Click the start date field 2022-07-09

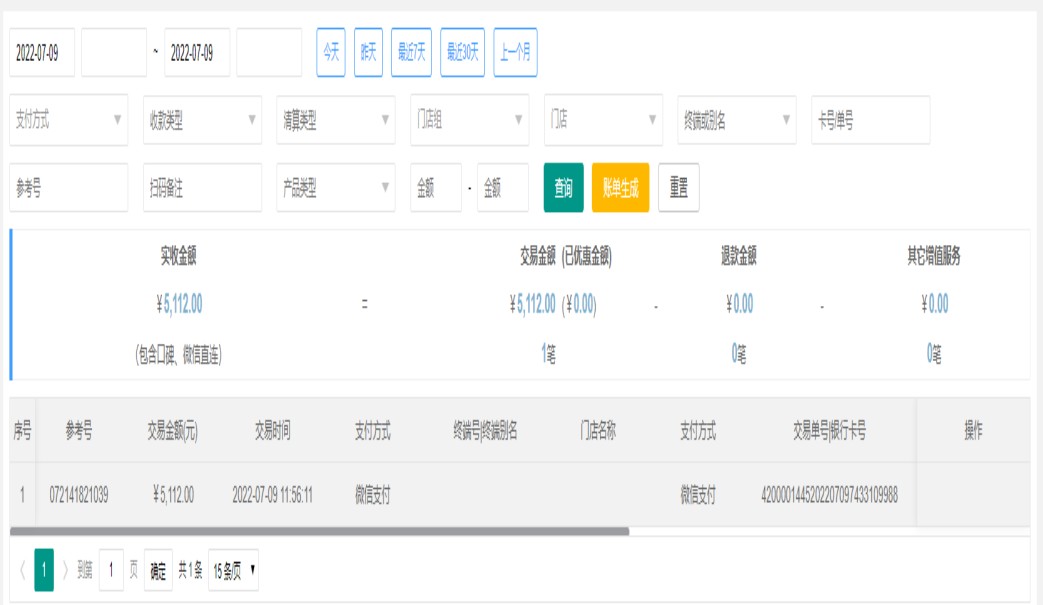(x=43, y=53)
